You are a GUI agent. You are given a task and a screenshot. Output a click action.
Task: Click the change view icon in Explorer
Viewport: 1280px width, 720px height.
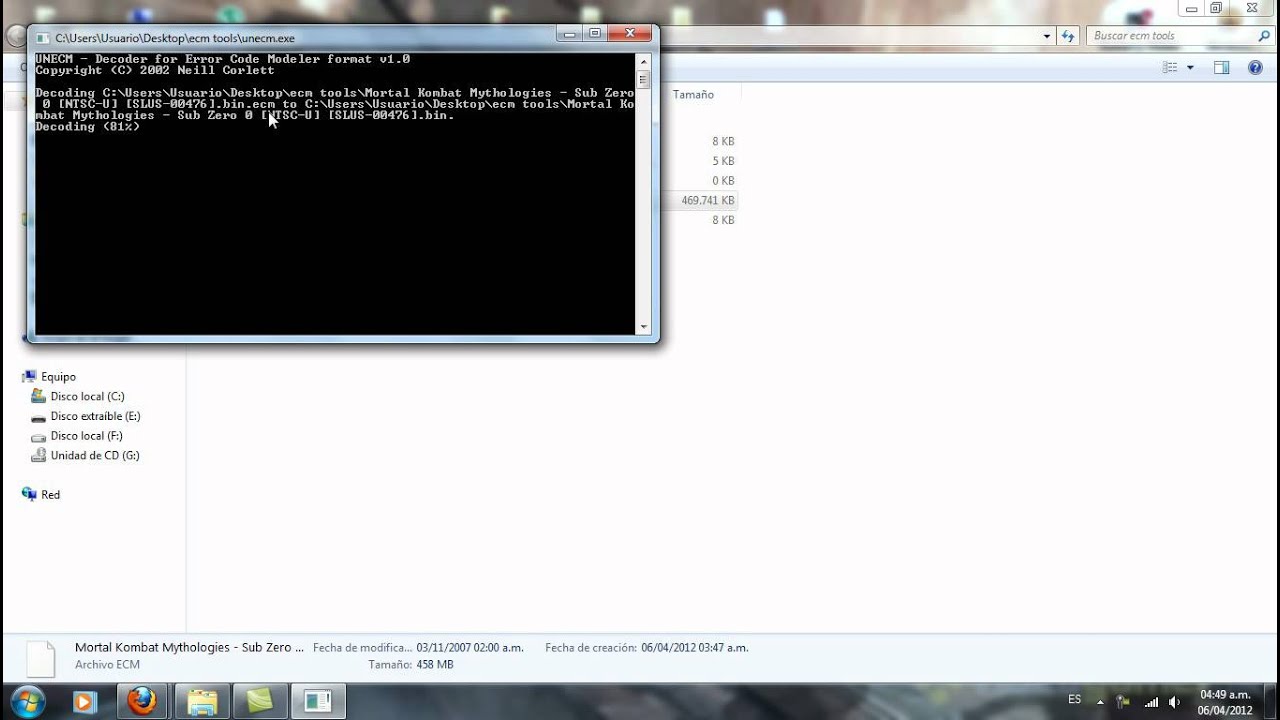pos(1170,68)
